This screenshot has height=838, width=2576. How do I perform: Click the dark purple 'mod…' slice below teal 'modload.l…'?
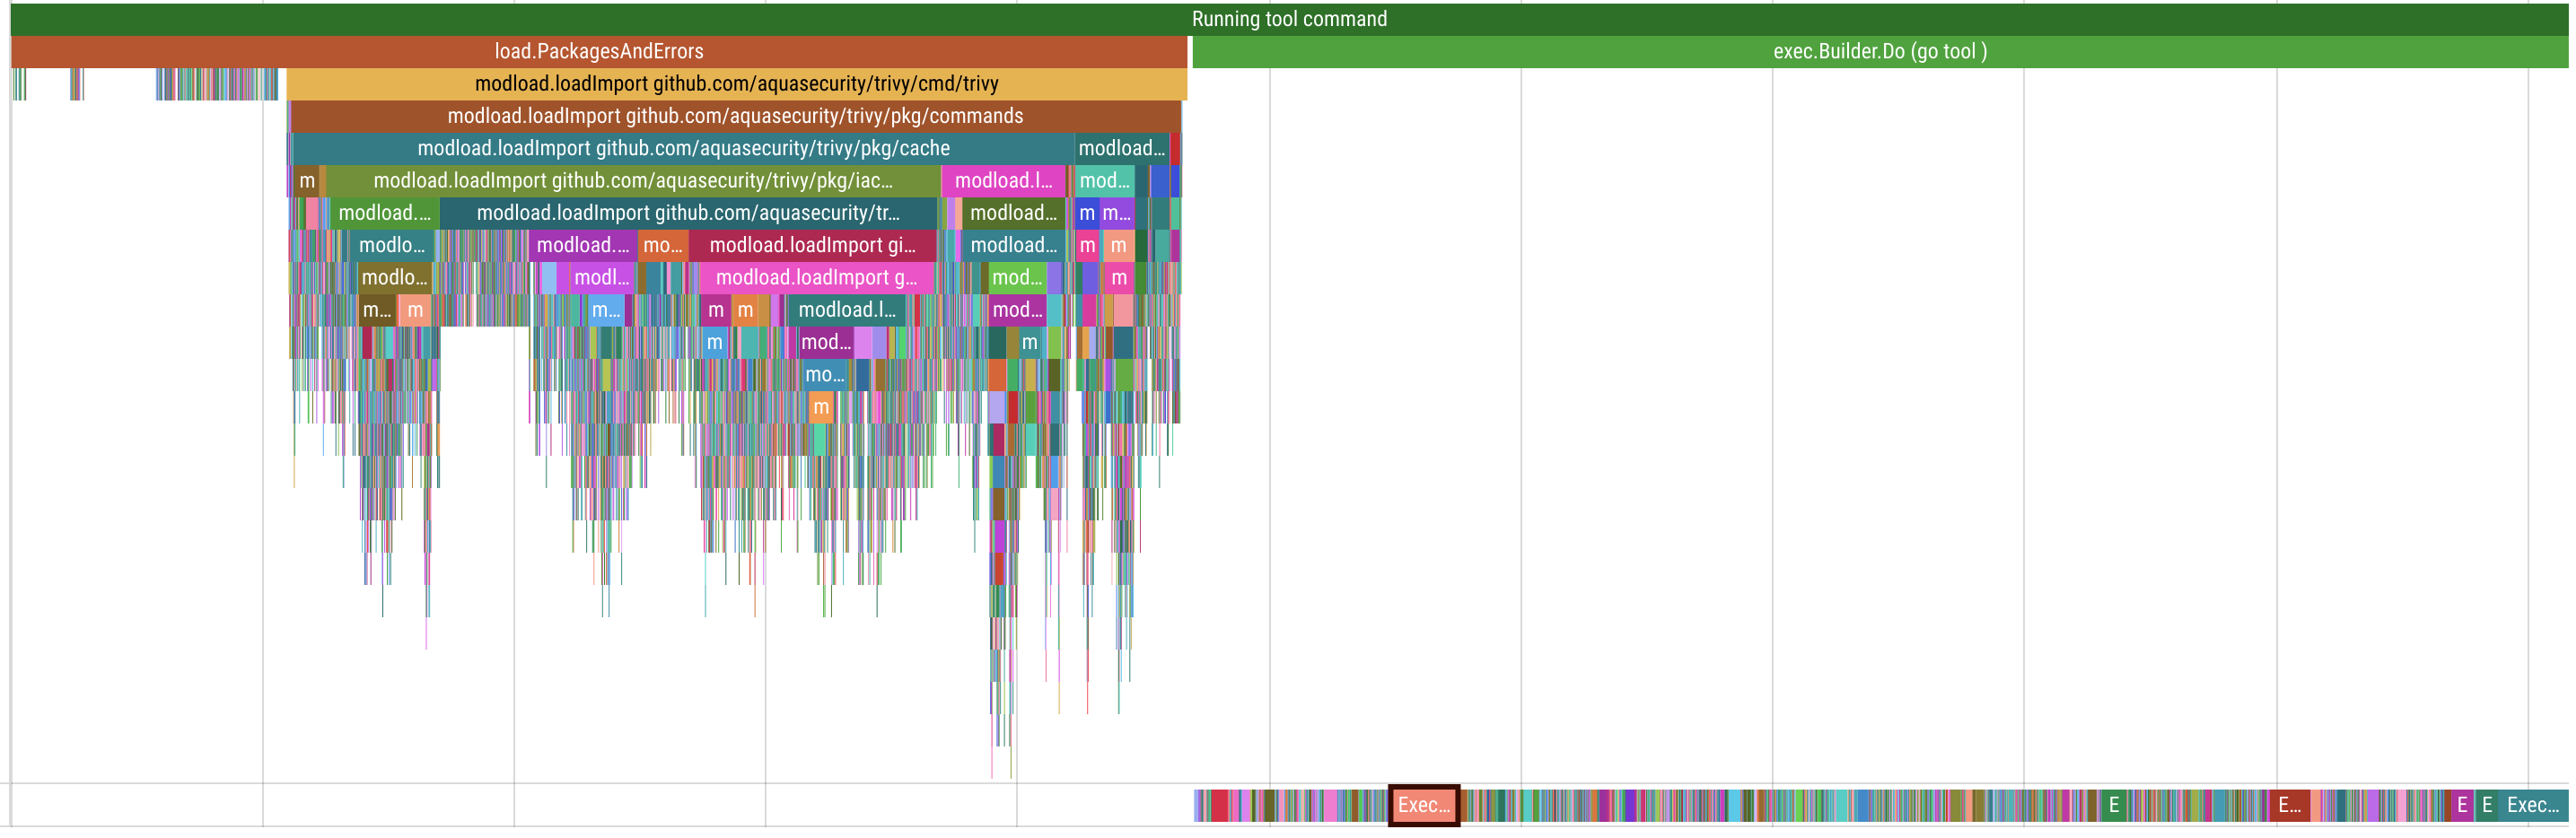(826, 342)
